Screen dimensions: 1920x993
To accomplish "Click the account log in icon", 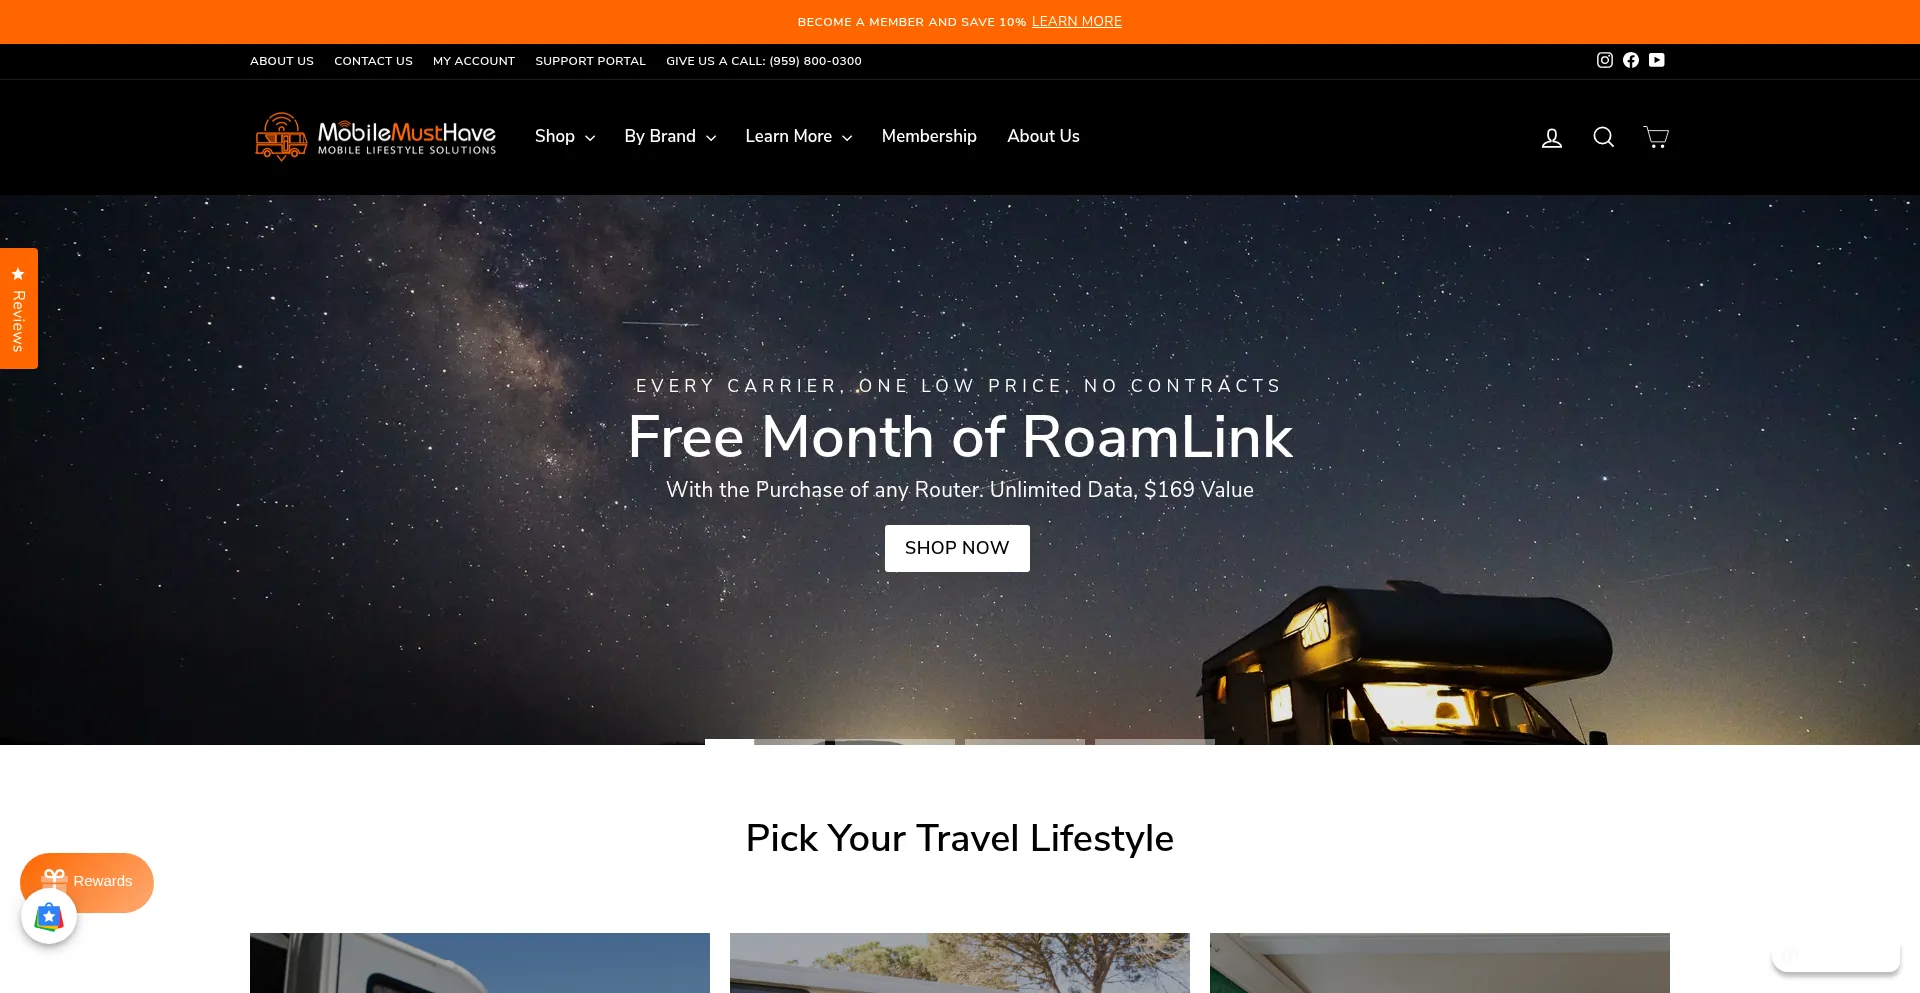I will pyautogui.click(x=1552, y=137).
